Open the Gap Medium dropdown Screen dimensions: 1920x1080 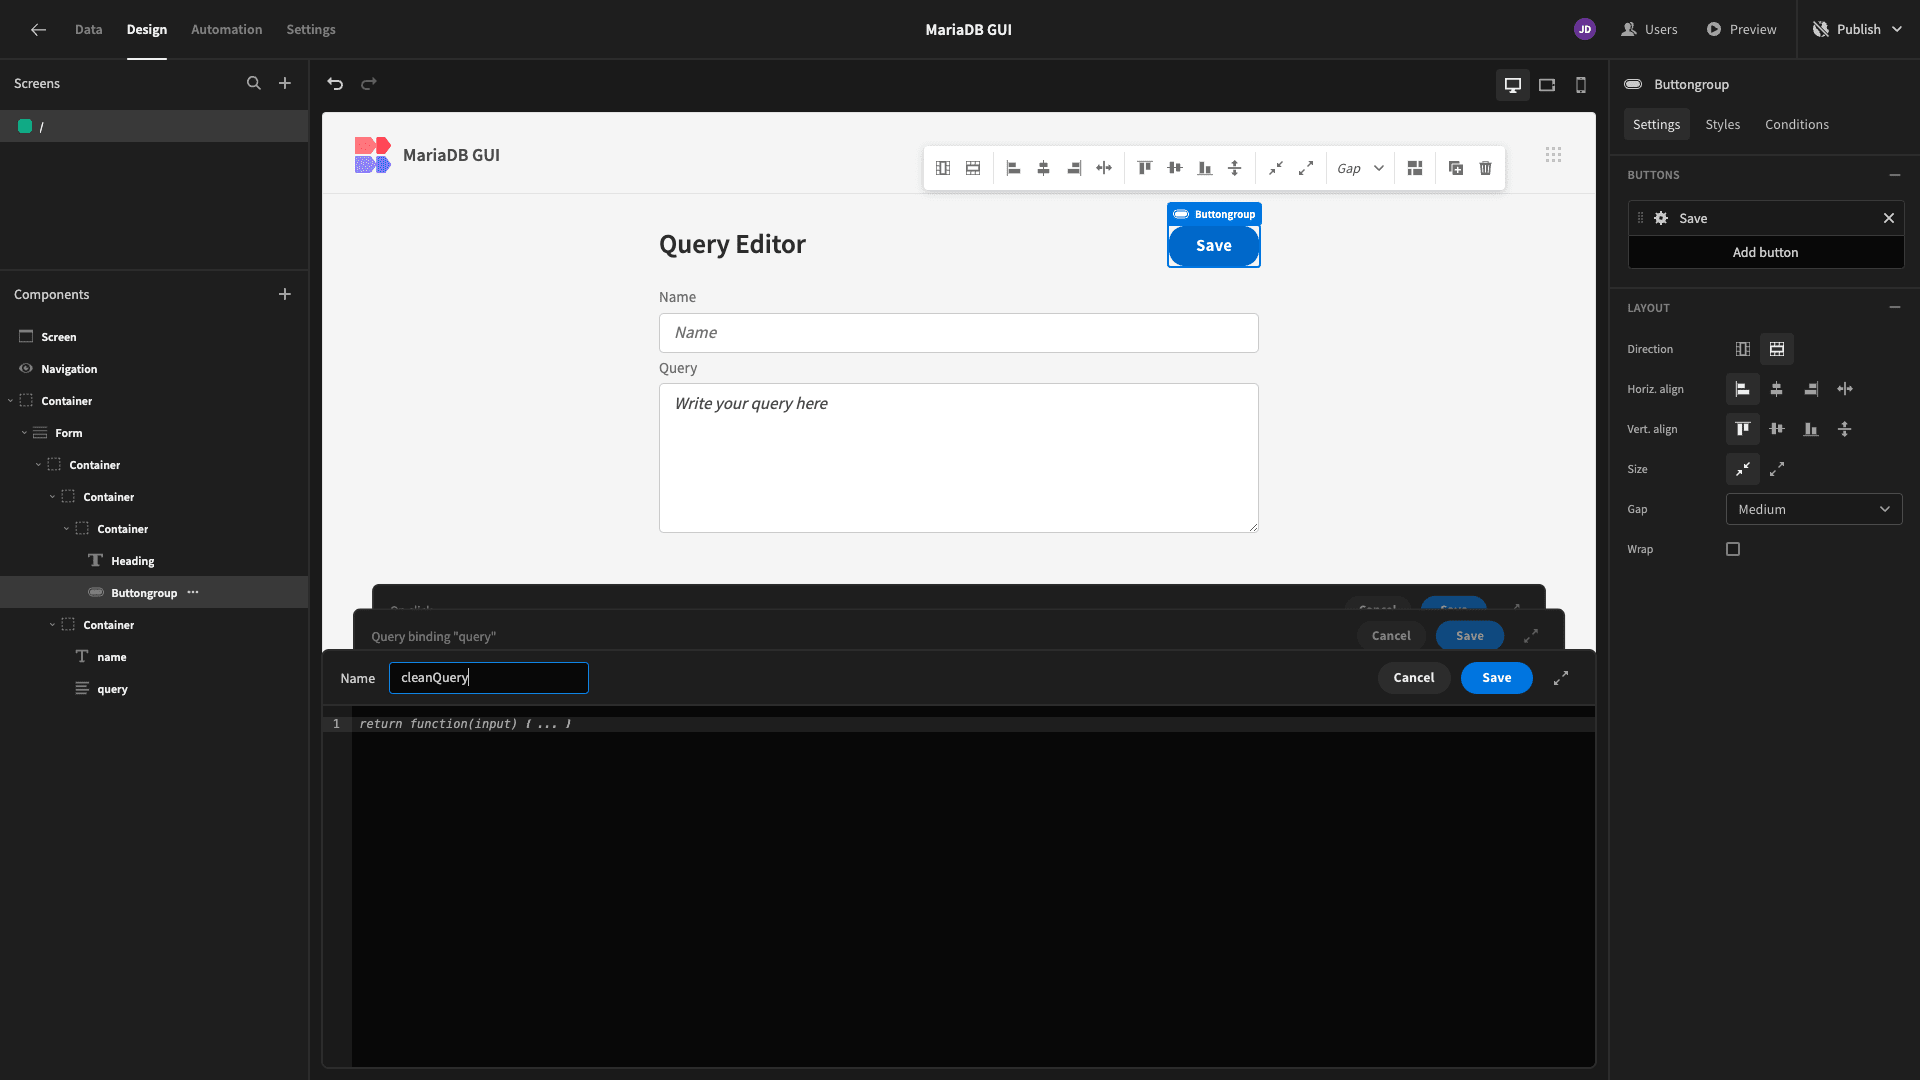tap(1814, 509)
